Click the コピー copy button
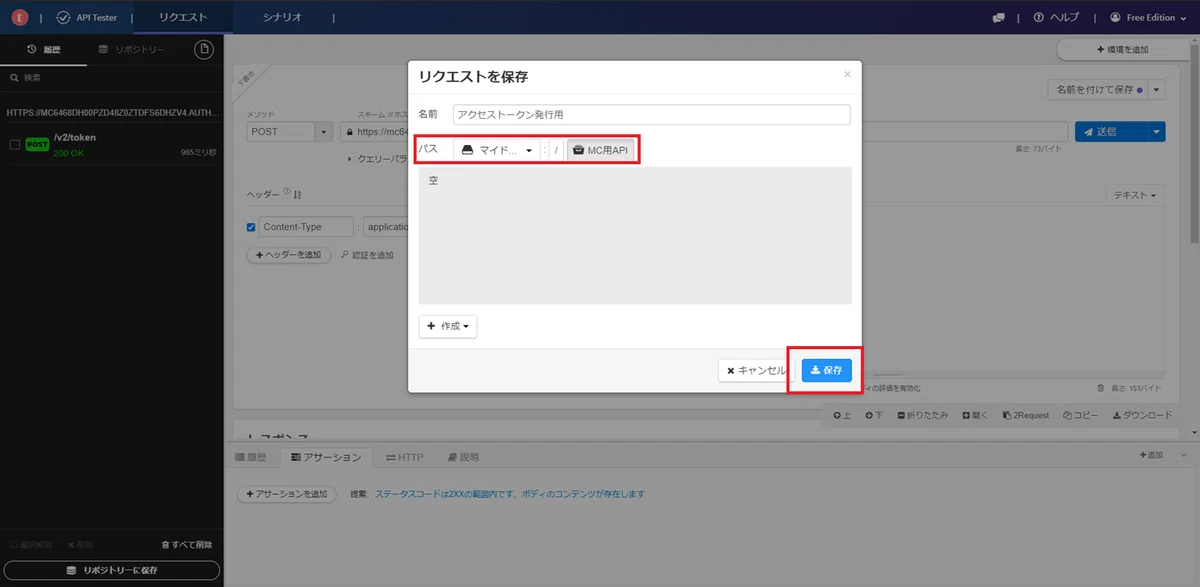Screen dimensions: 1200x587 (x=1081, y=414)
